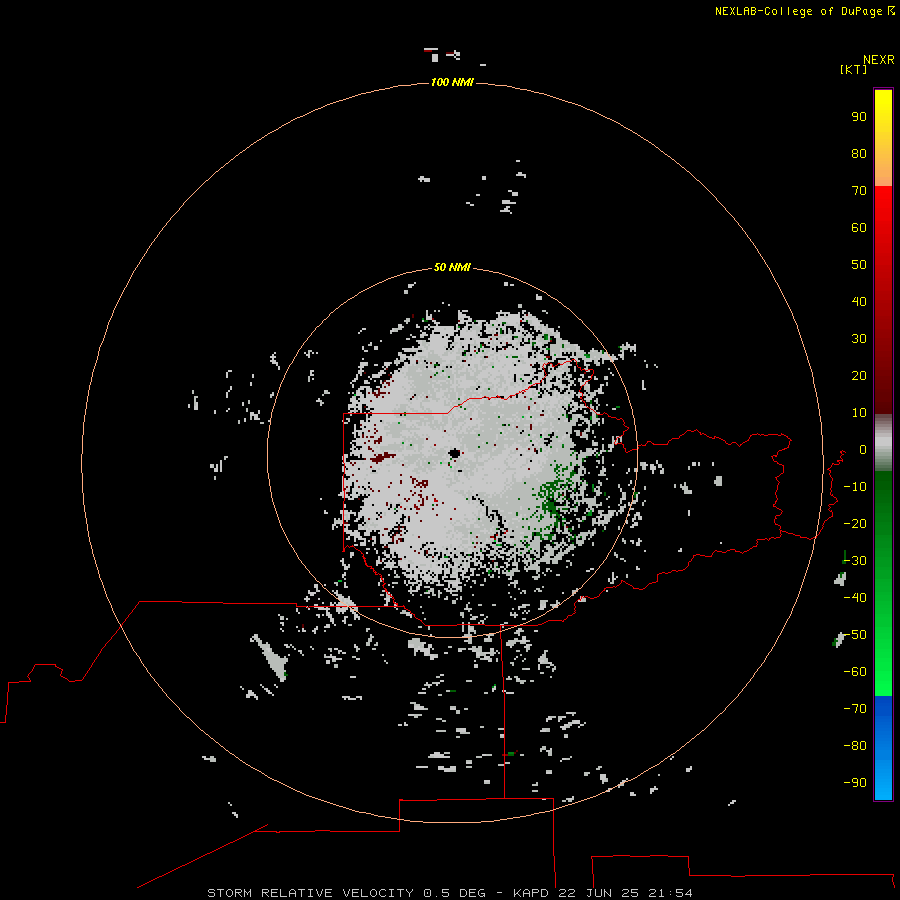Click the 70 value on the velocity scale
The image size is (900, 900).
pos(859,191)
